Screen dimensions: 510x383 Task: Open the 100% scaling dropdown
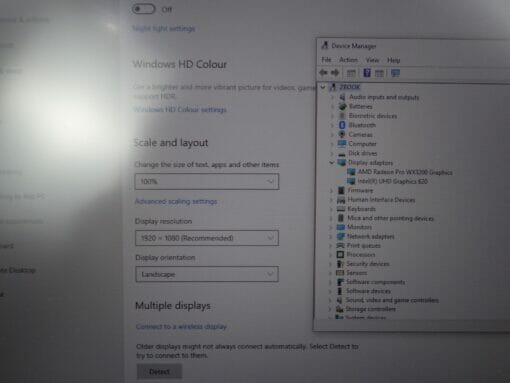pos(207,182)
